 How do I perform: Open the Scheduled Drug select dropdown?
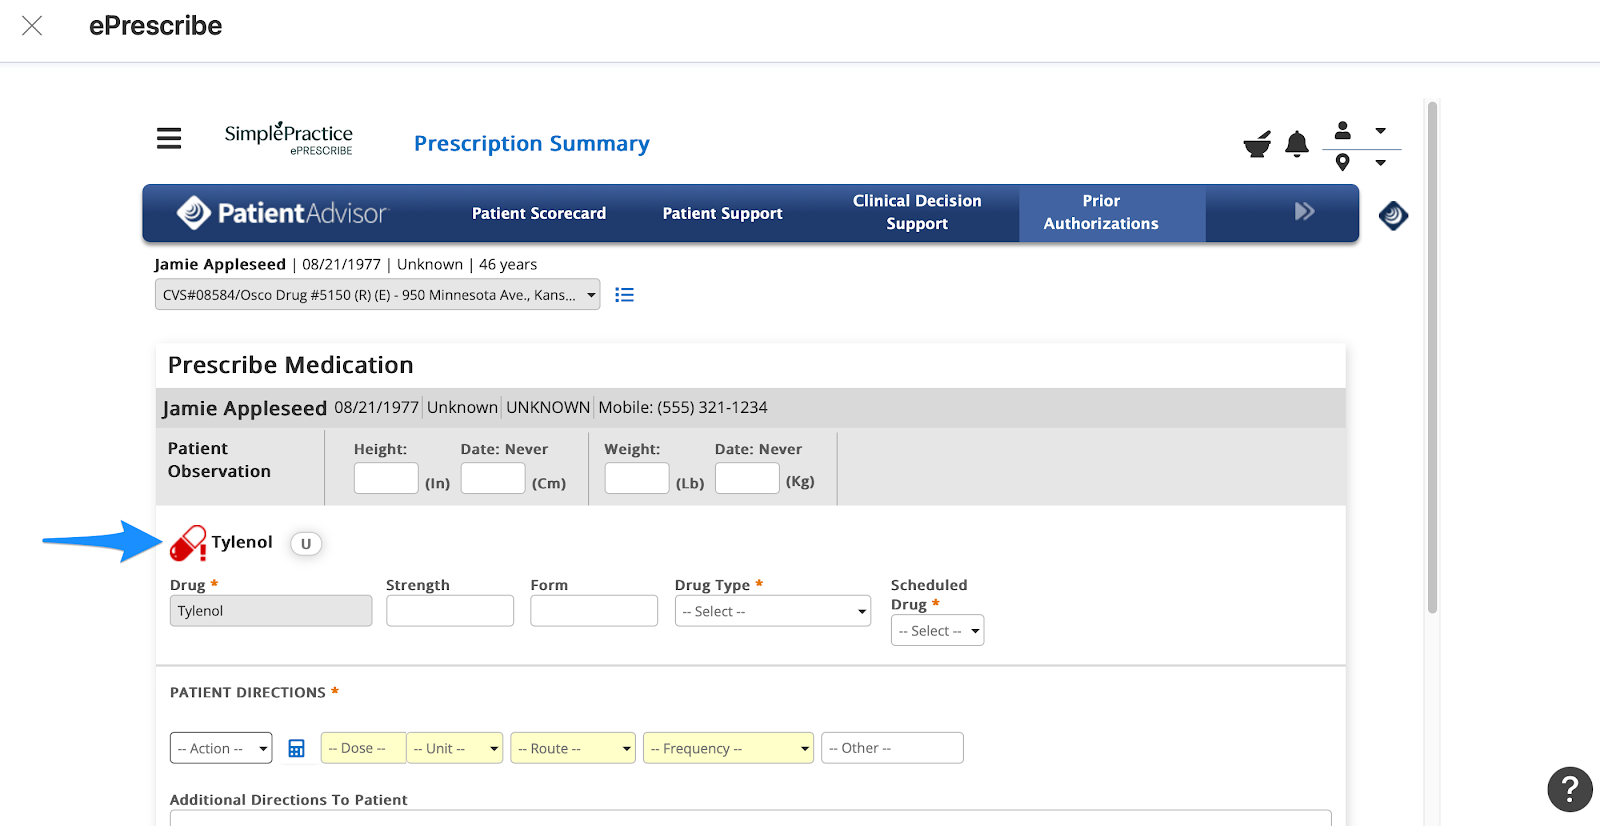(x=937, y=630)
